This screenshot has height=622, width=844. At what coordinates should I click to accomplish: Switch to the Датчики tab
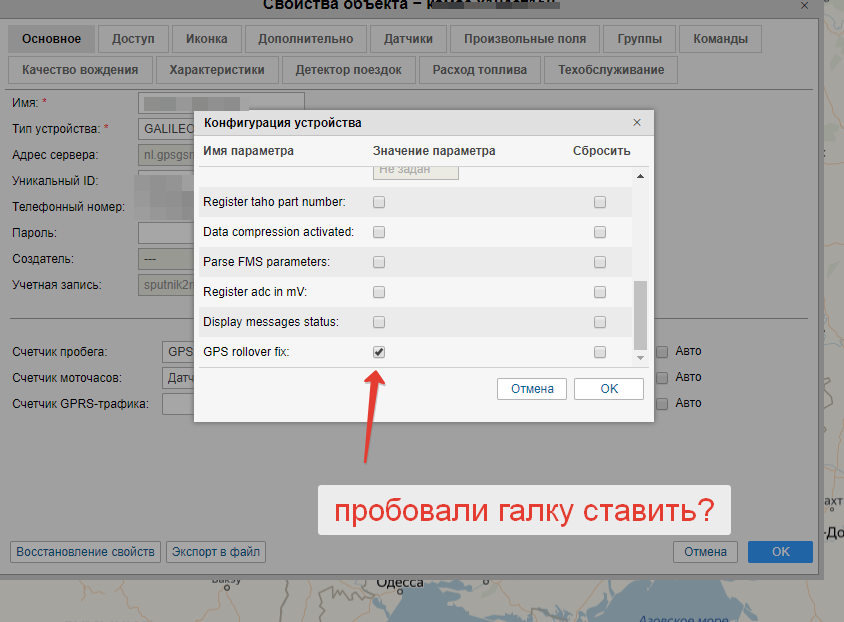[408, 39]
